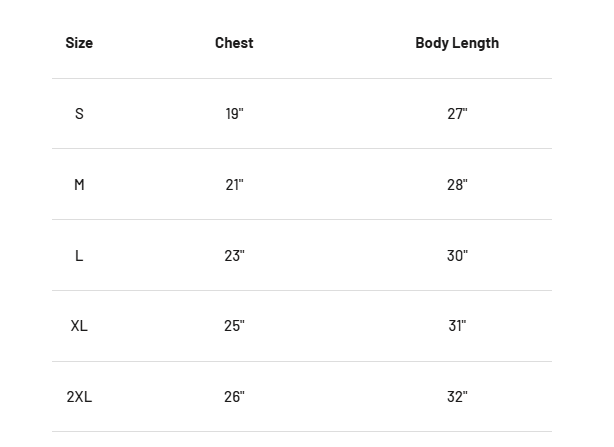Select the L size cell

79,255
